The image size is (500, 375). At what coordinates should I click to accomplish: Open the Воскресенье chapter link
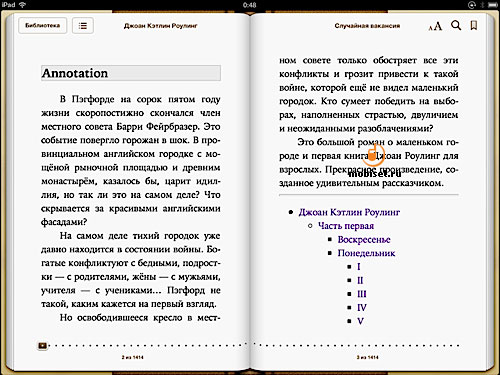364,240
